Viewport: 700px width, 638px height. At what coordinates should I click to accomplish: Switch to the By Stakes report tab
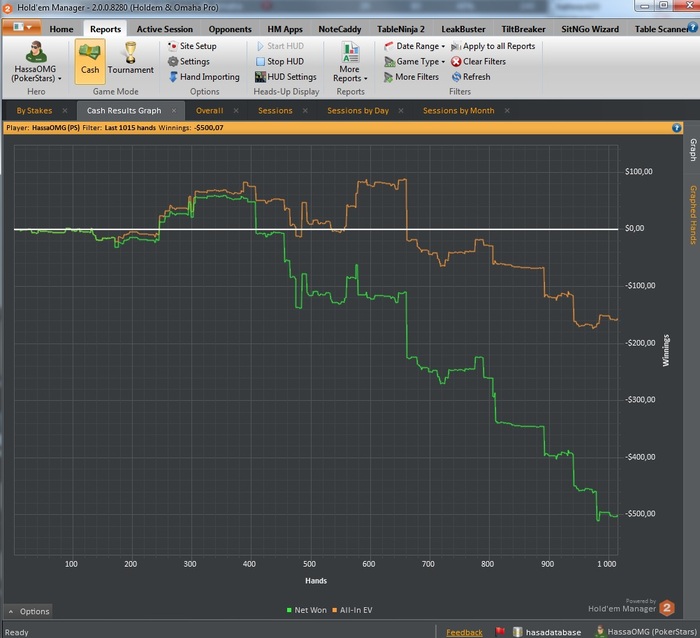[34, 111]
